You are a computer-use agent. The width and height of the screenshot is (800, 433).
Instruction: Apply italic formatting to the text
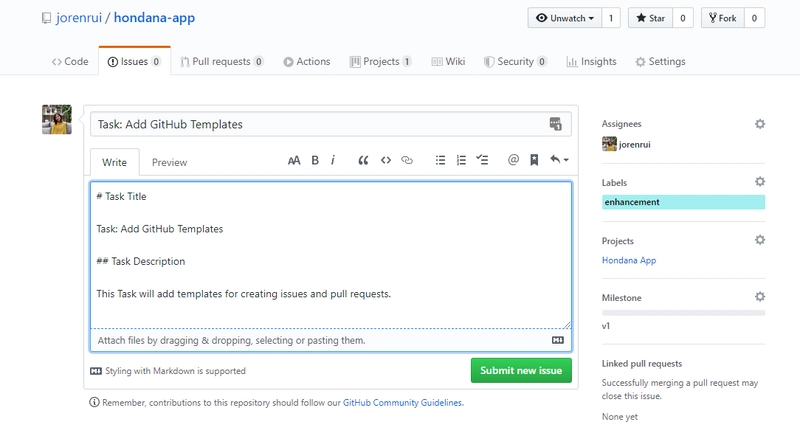pyautogui.click(x=333, y=160)
